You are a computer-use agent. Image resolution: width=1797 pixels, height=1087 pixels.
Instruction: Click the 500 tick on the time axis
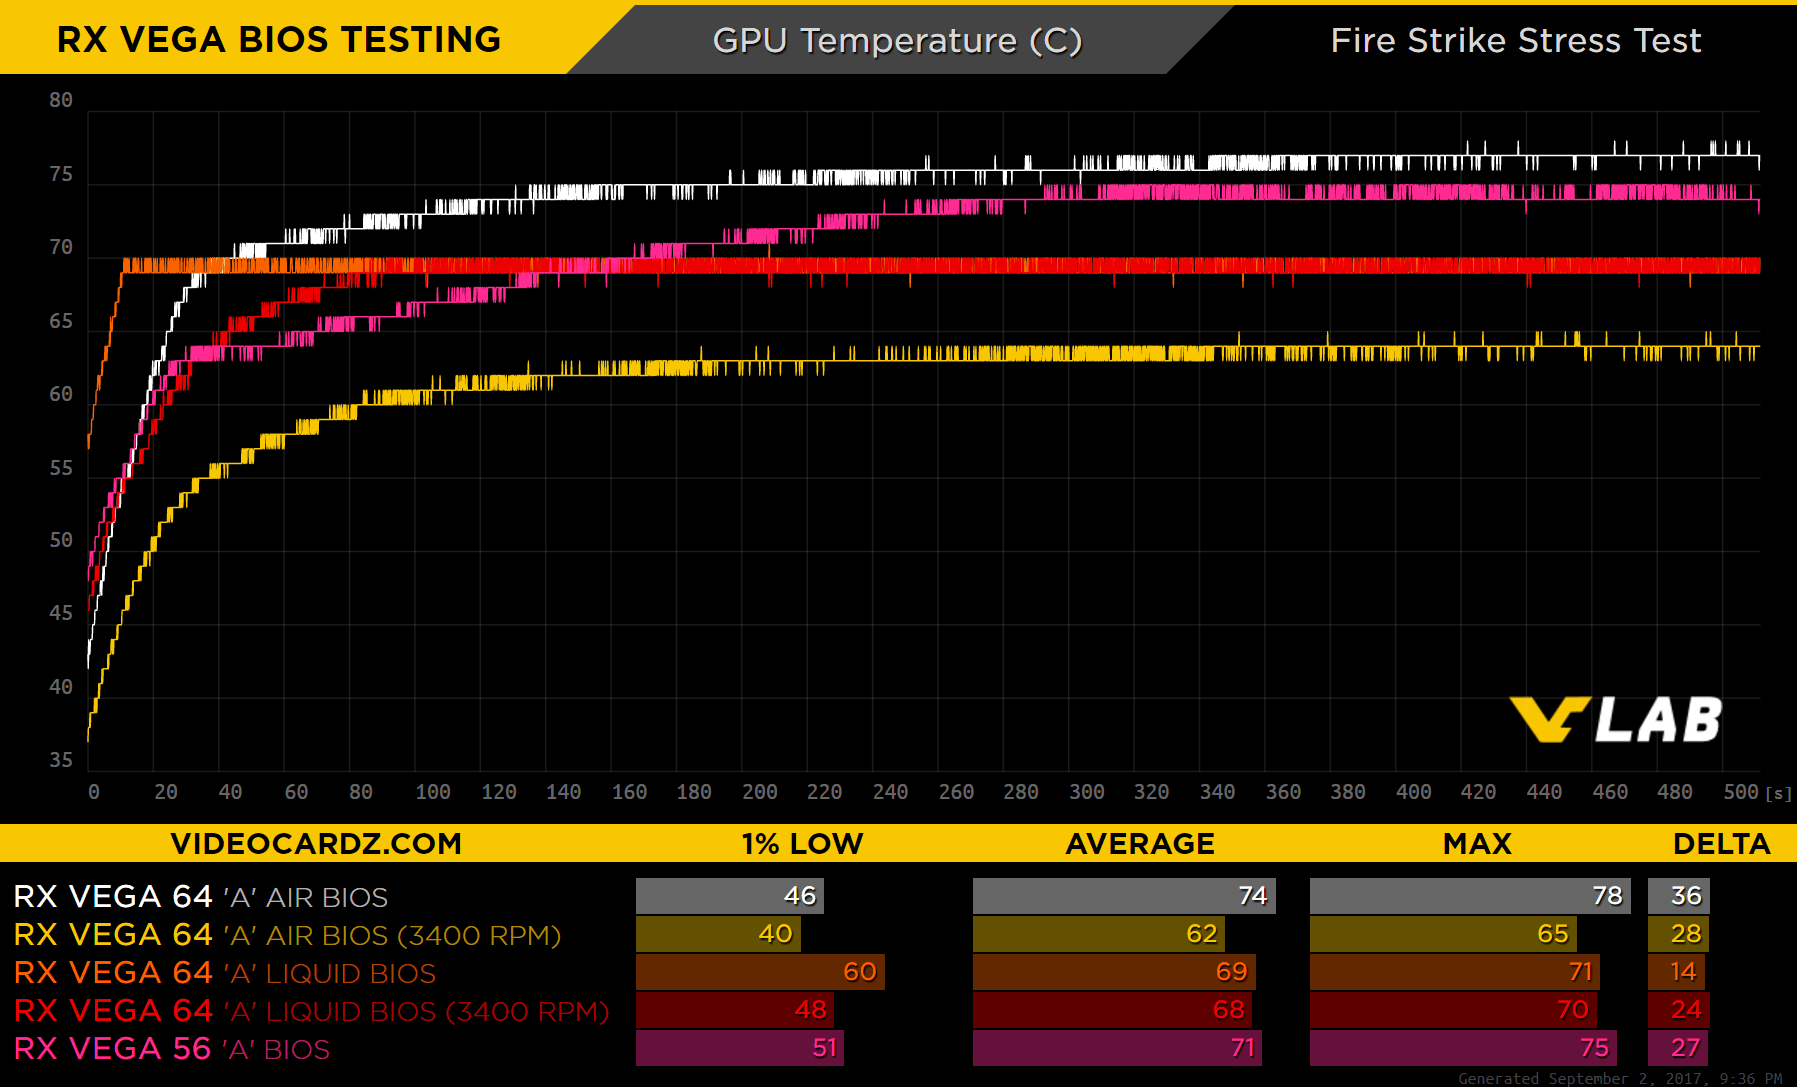point(1741,792)
